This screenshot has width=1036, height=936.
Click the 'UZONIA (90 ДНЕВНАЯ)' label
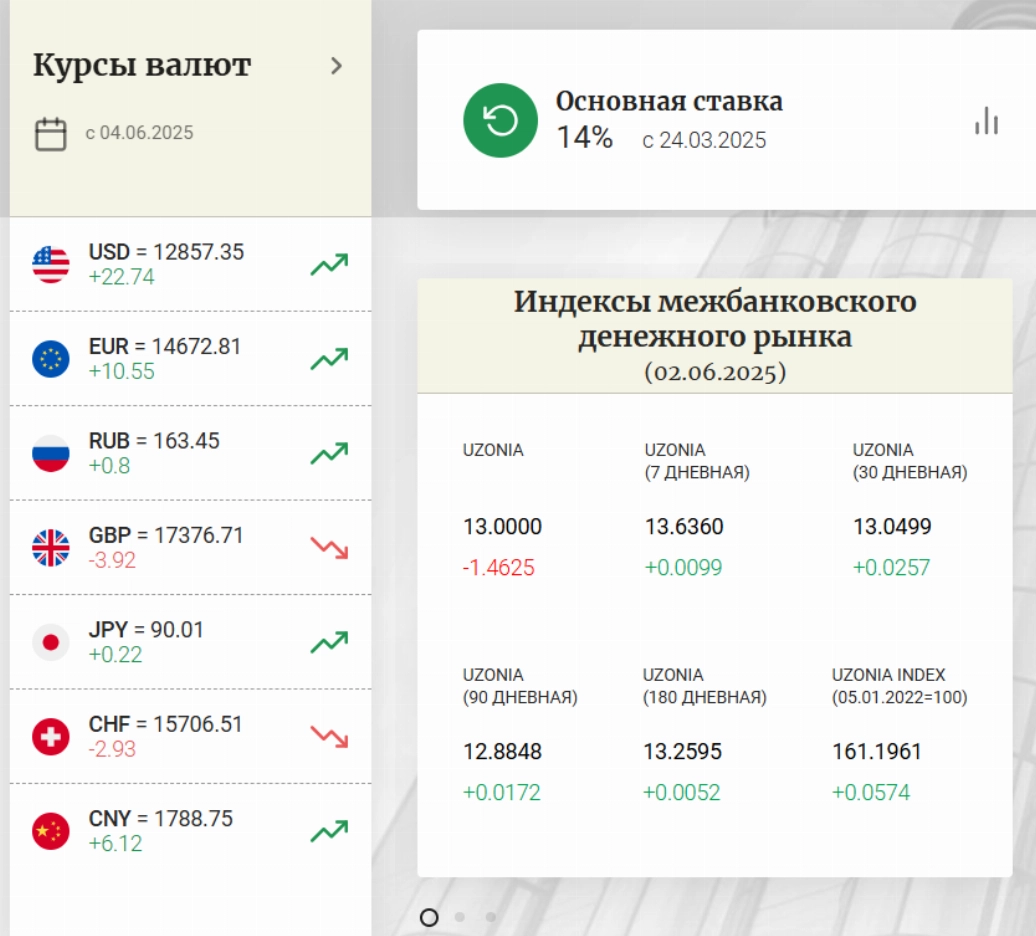pyautogui.click(x=520, y=686)
